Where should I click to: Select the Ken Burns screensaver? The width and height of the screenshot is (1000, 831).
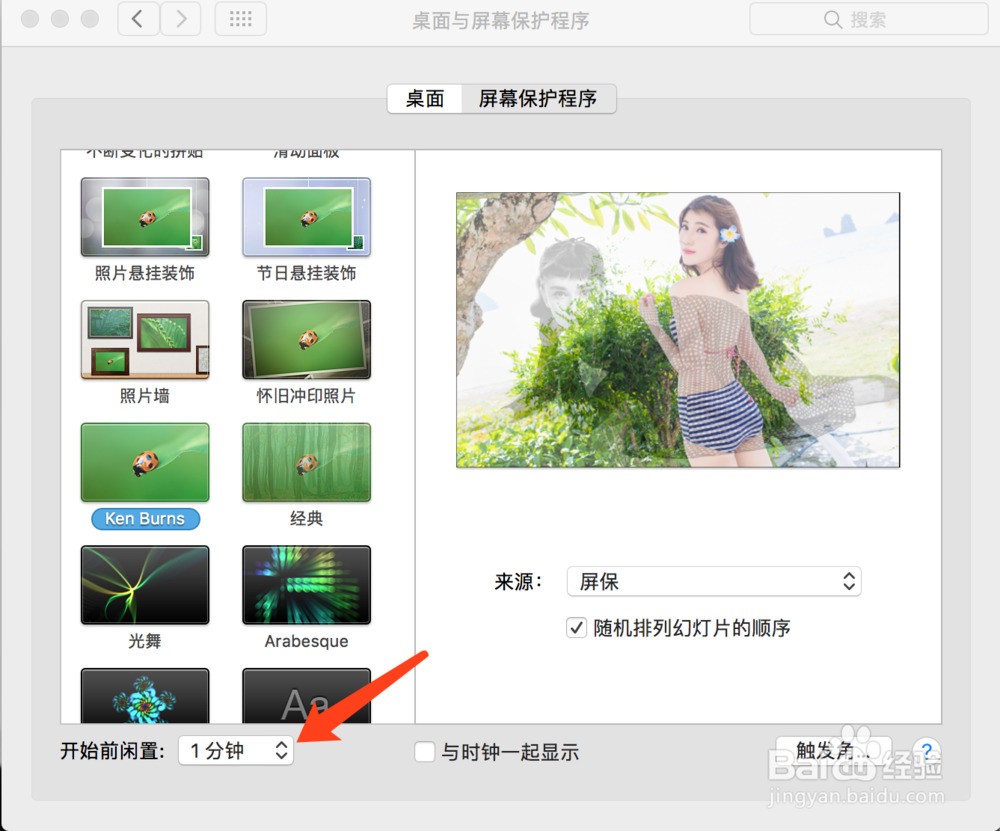144,462
